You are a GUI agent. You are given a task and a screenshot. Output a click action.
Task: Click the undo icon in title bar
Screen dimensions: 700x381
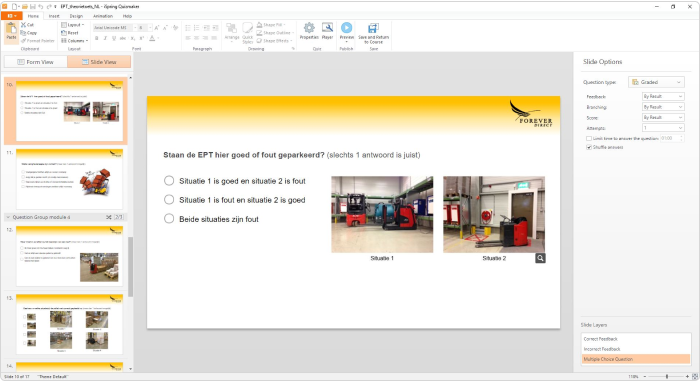pos(41,6)
